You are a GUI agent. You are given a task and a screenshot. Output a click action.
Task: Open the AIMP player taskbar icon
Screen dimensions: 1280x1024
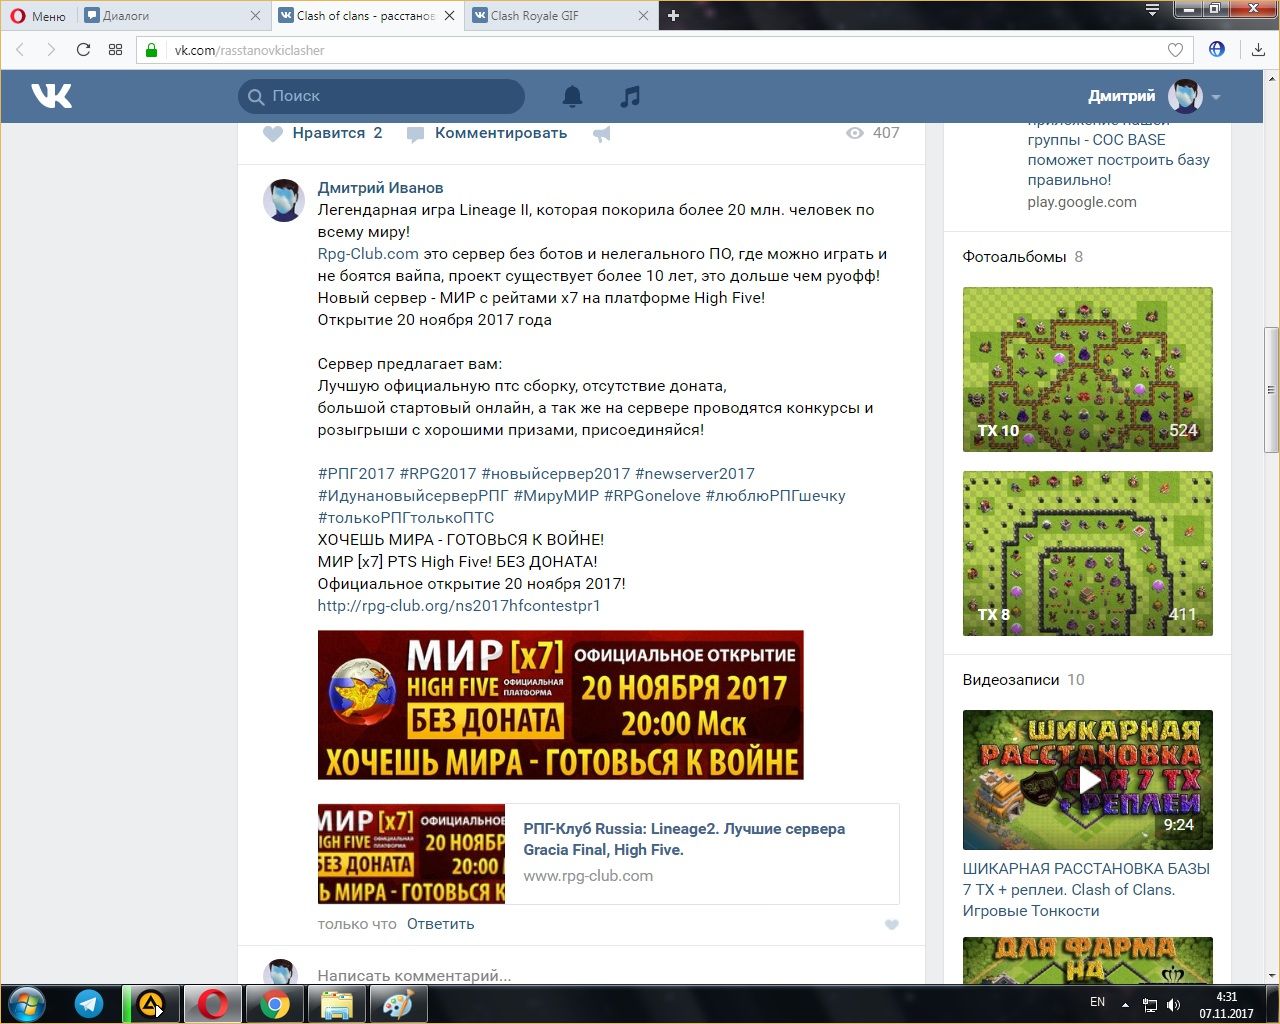click(x=151, y=1004)
